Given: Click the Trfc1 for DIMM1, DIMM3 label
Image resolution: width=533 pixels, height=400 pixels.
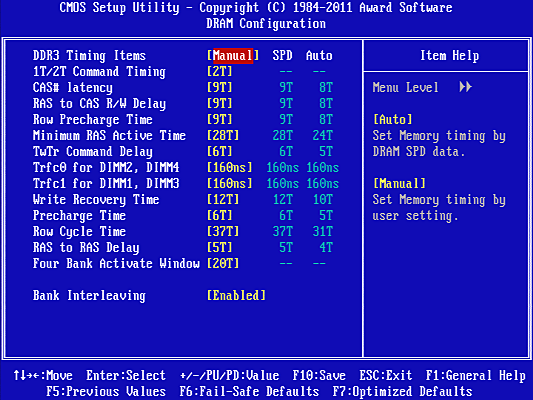Looking at the screenshot, I should (x=106, y=184).
